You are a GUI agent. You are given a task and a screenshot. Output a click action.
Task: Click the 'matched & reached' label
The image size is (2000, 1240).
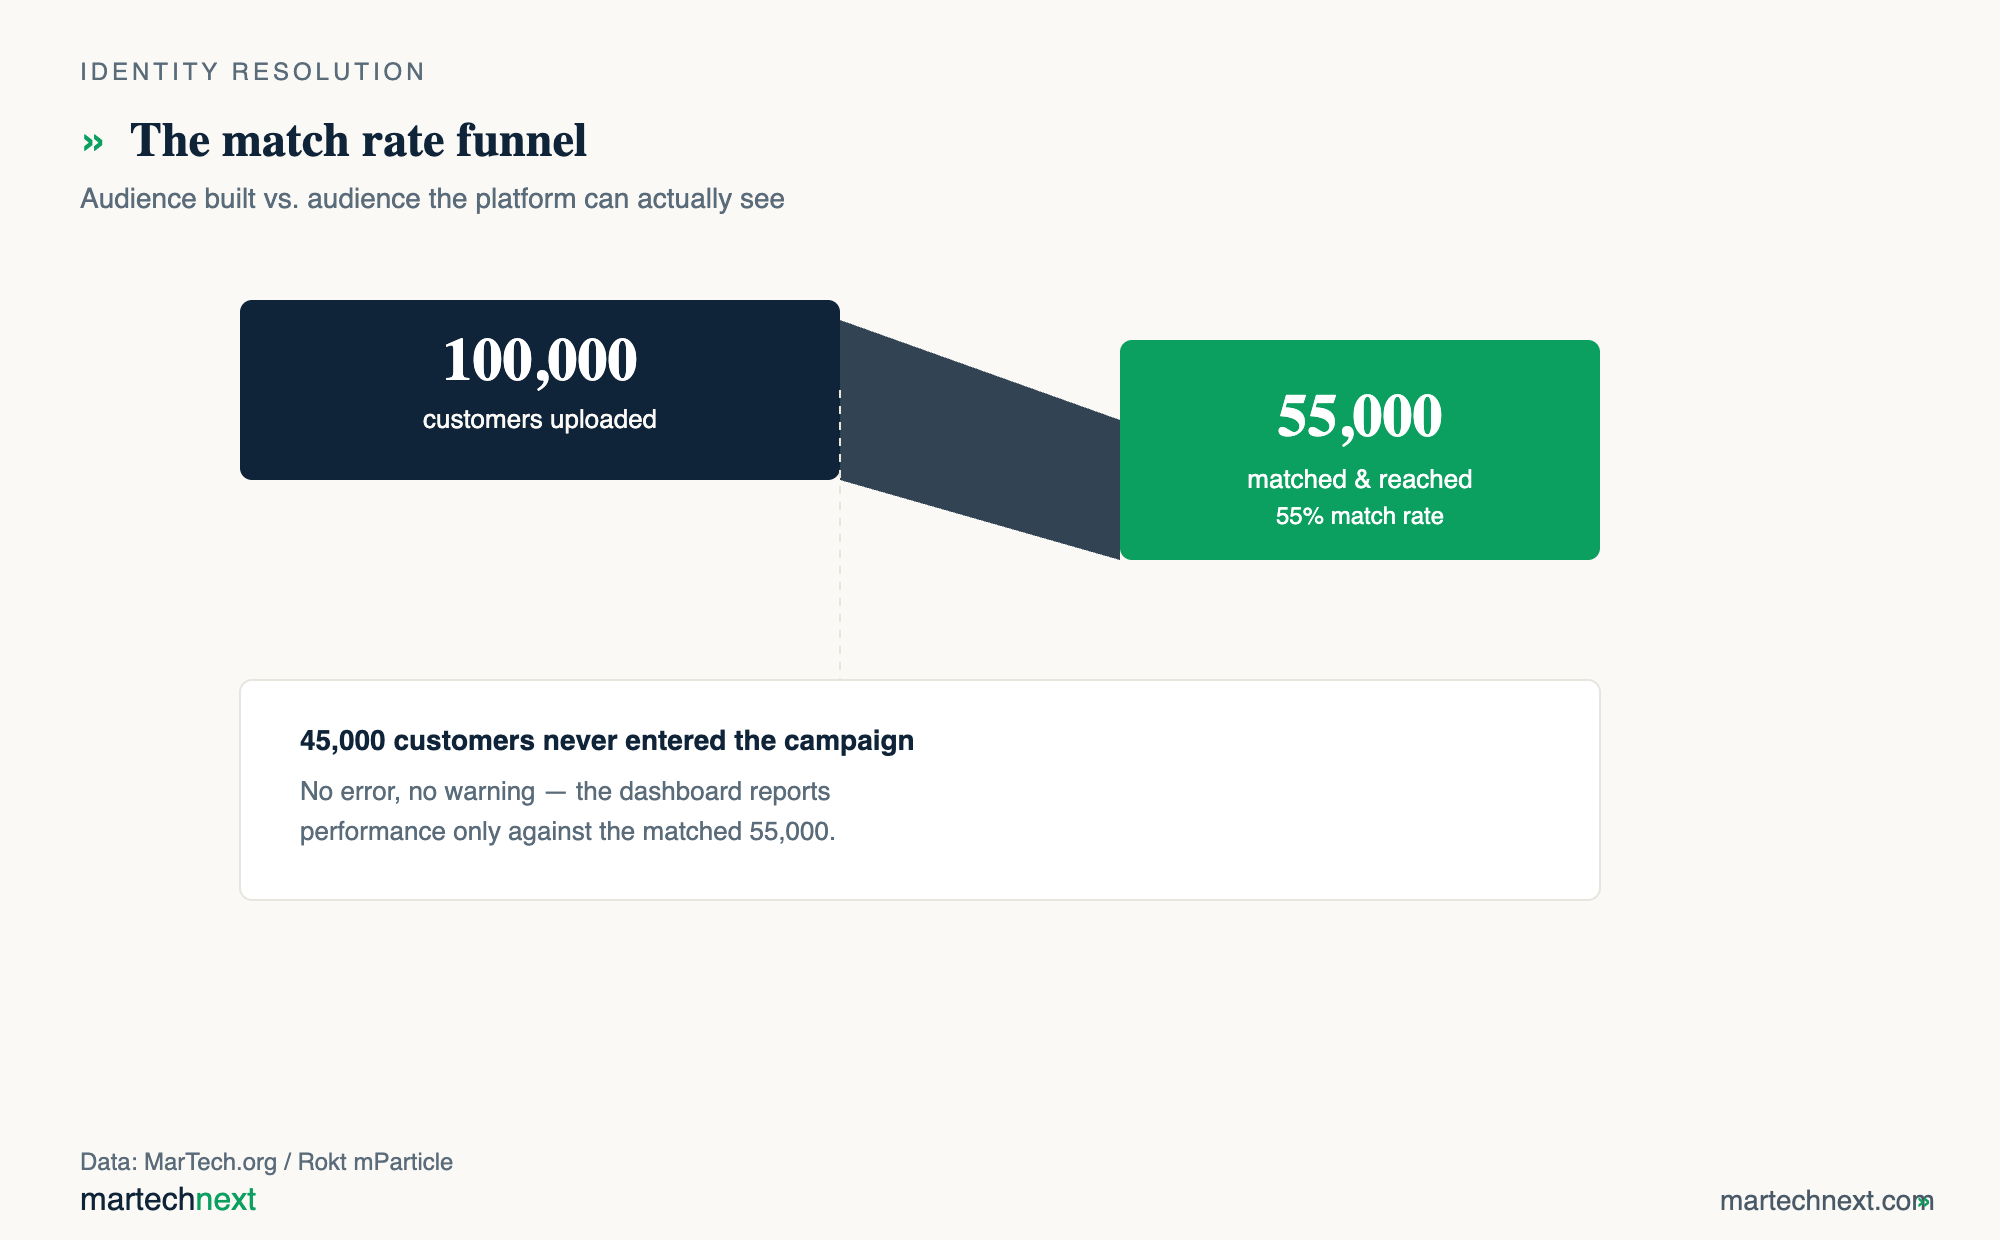tap(1360, 479)
